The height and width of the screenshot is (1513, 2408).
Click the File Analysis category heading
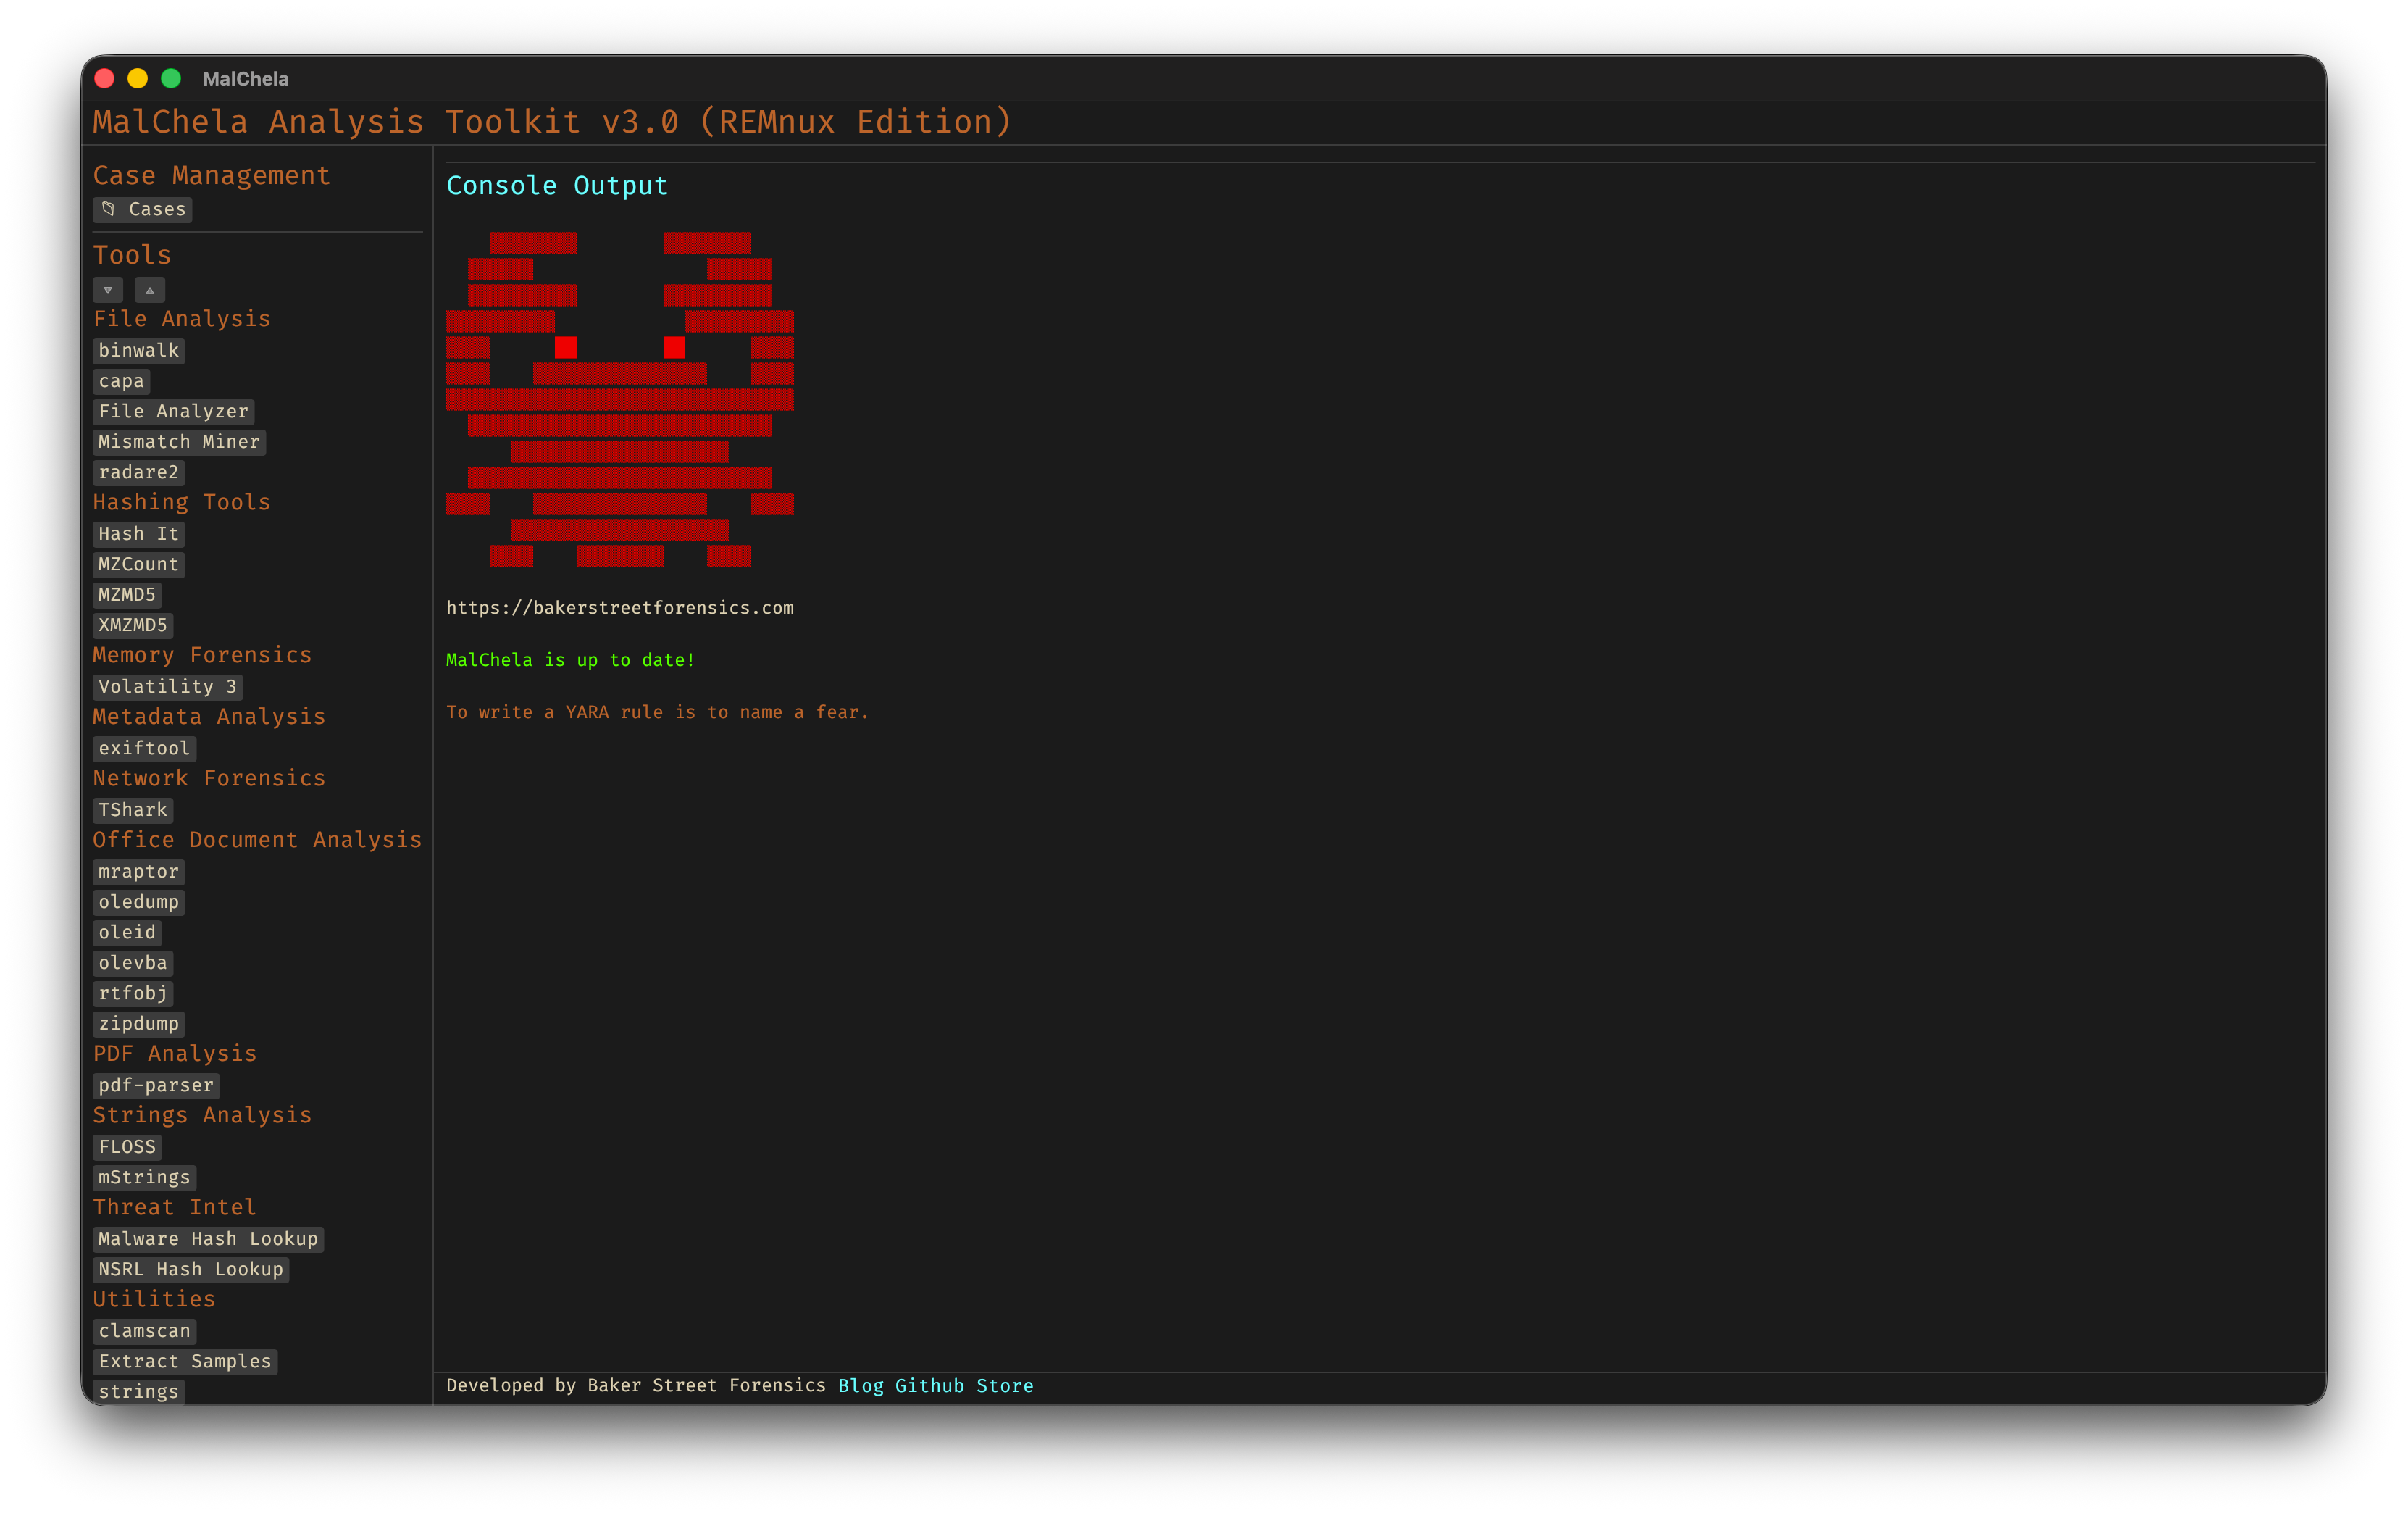point(182,319)
